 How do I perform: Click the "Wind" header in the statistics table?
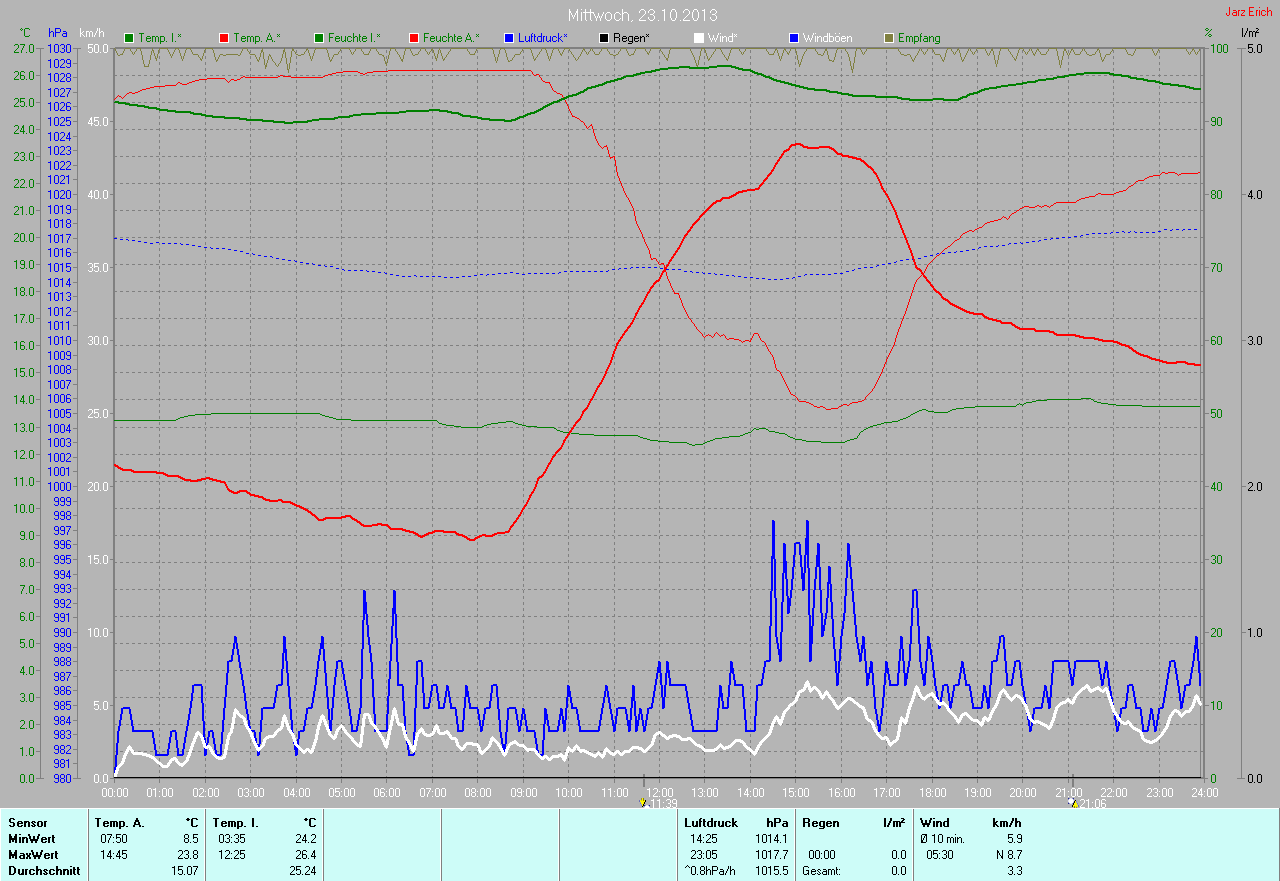point(934,823)
